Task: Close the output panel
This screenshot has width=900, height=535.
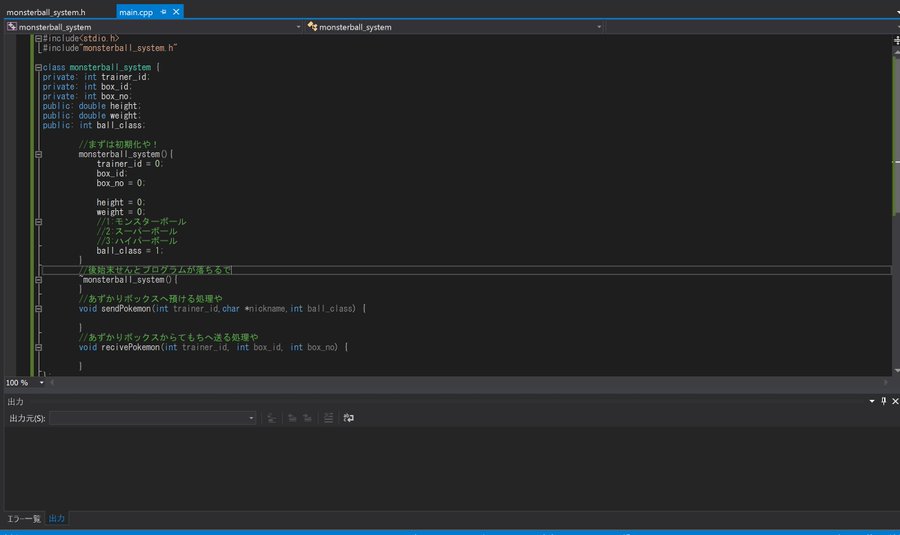Action: [x=894, y=401]
